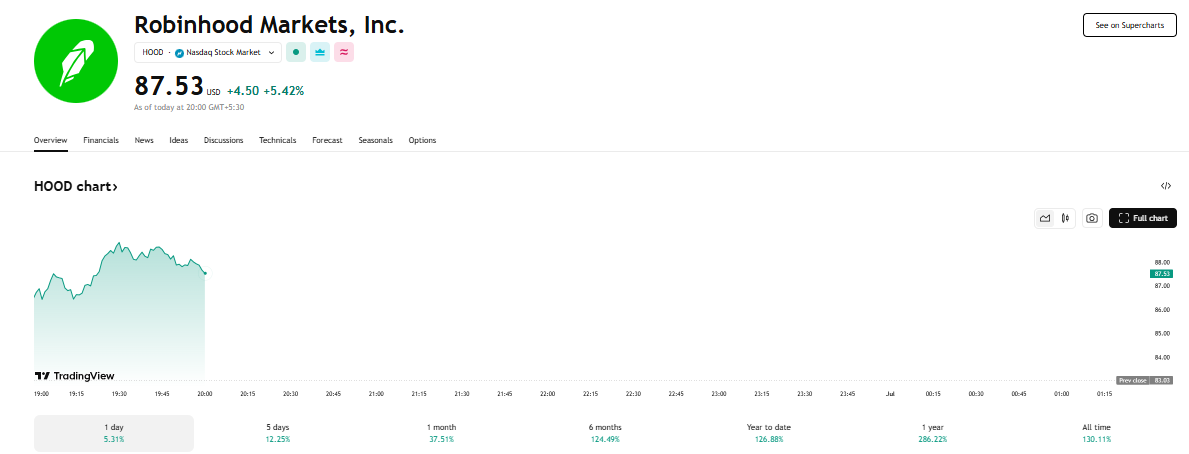
Task: Select the 5 days range
Action: [x=278, y=433]
